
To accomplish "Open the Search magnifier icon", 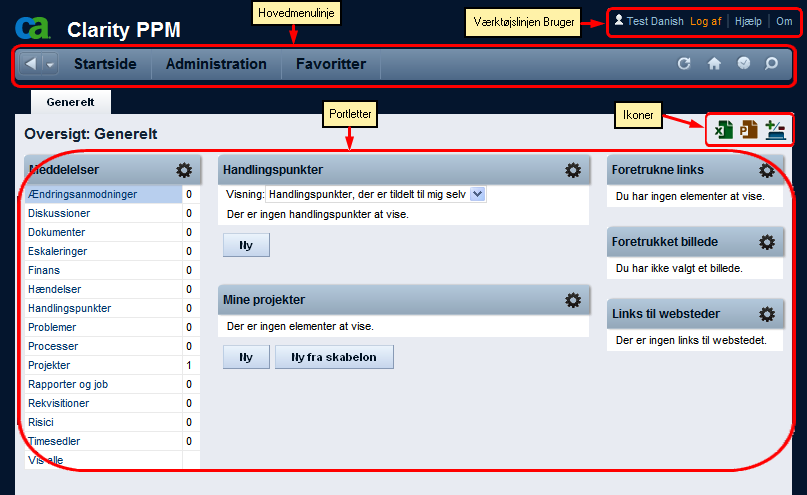I will [771, 63].
